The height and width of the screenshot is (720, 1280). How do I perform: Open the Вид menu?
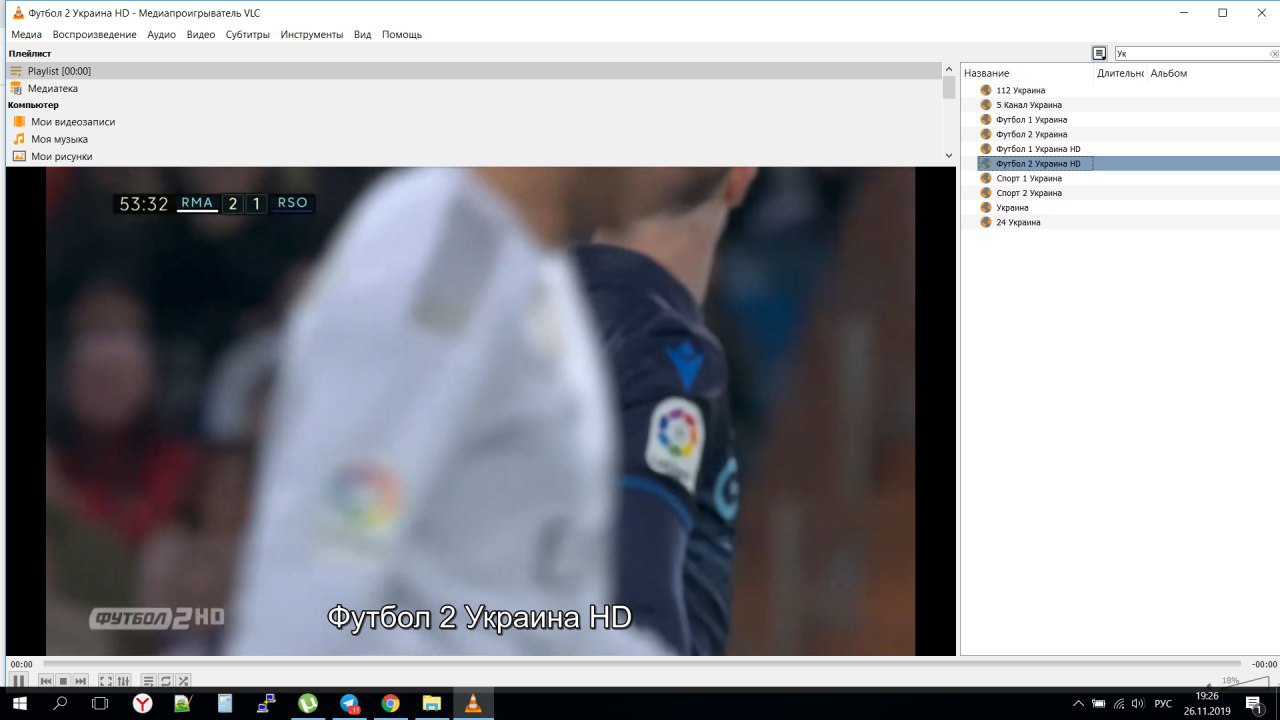363,34
